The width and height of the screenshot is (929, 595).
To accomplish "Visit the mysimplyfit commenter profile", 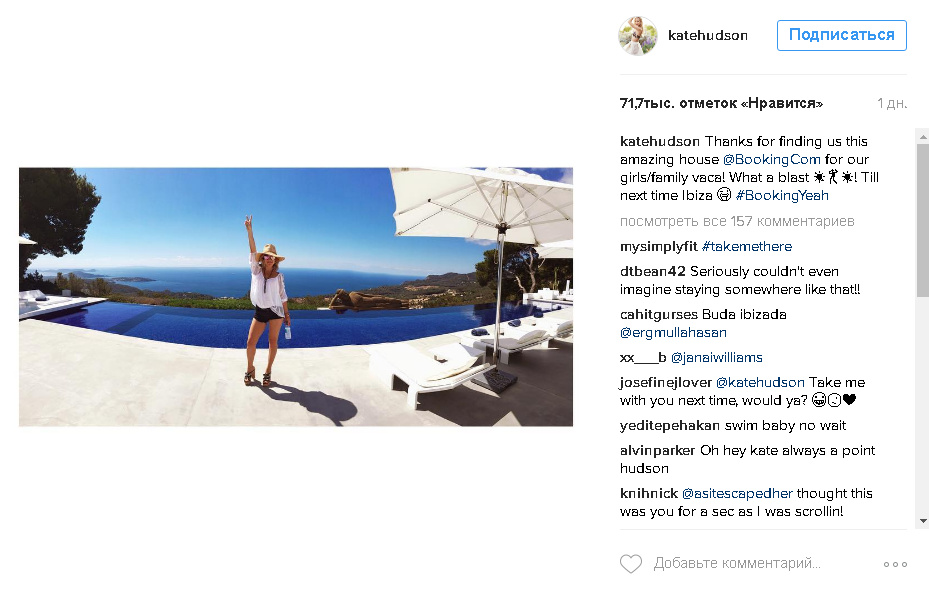I will tap(659, 247).
